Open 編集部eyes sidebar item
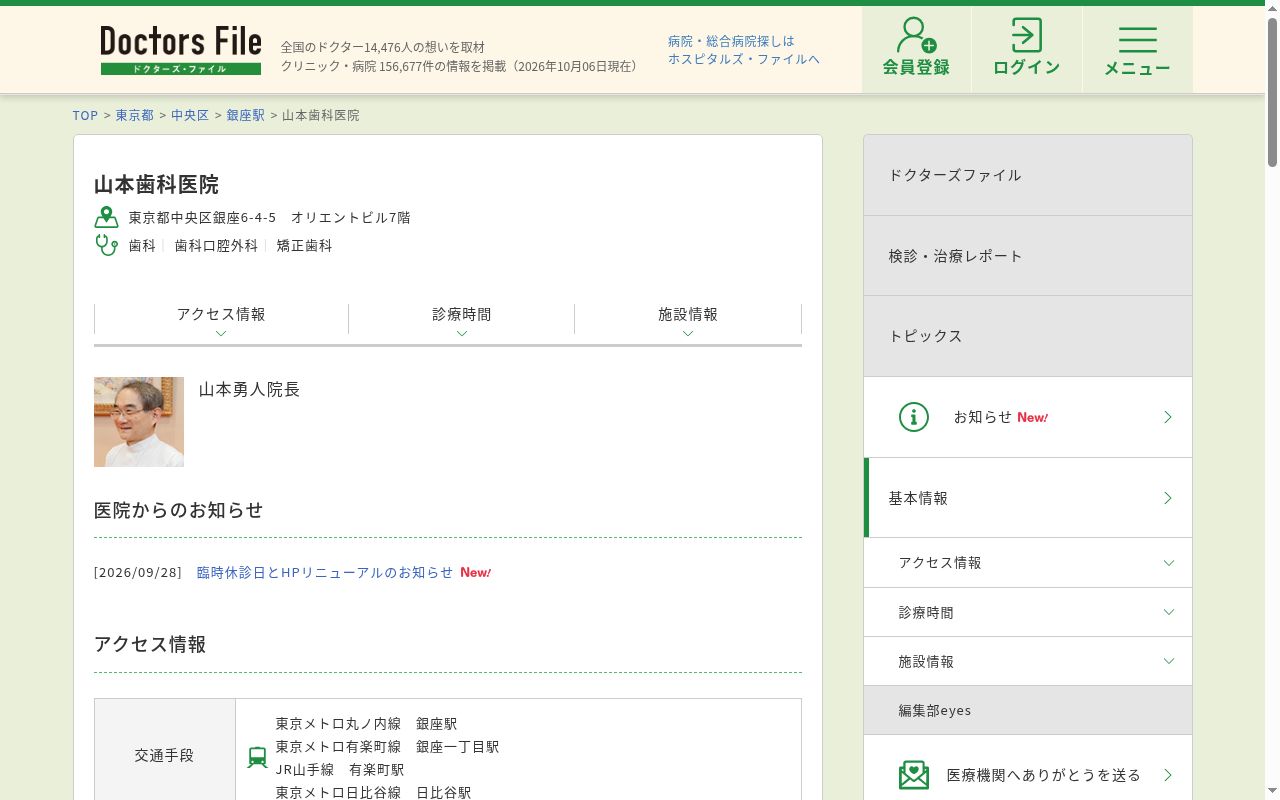 tap(1028, 710)
